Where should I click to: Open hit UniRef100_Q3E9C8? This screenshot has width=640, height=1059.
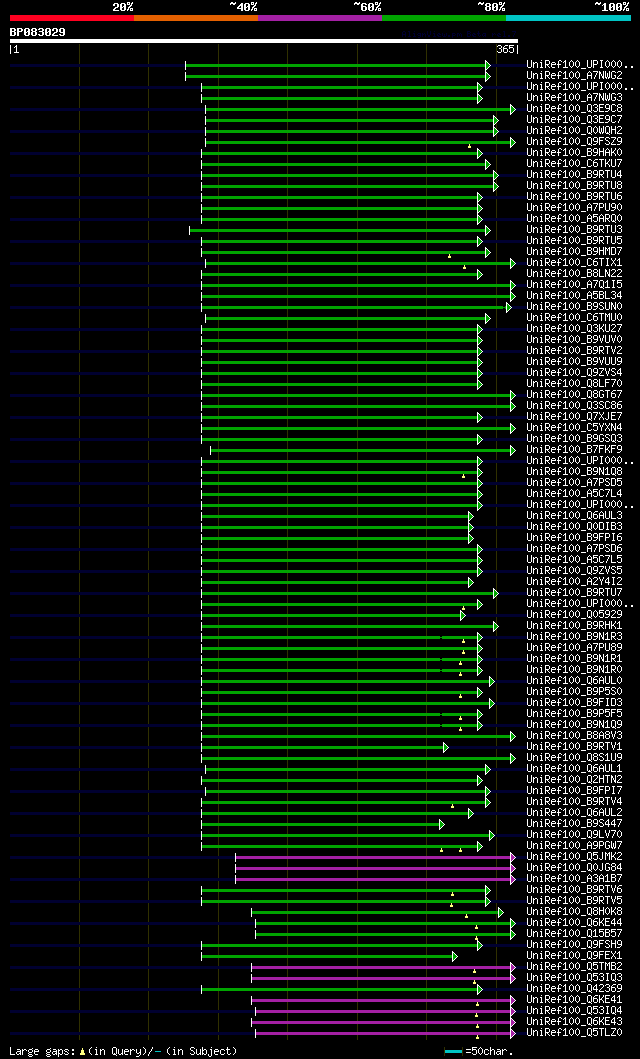(x=575, y=109)
